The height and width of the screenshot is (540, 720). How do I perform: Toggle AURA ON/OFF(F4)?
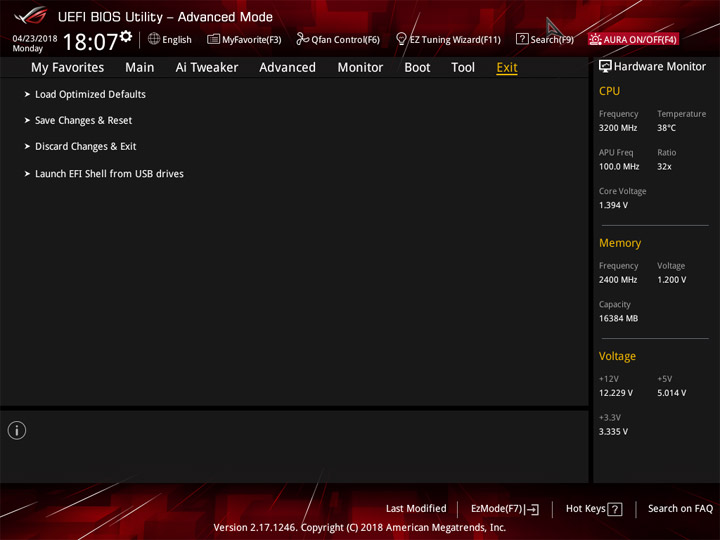633,39
